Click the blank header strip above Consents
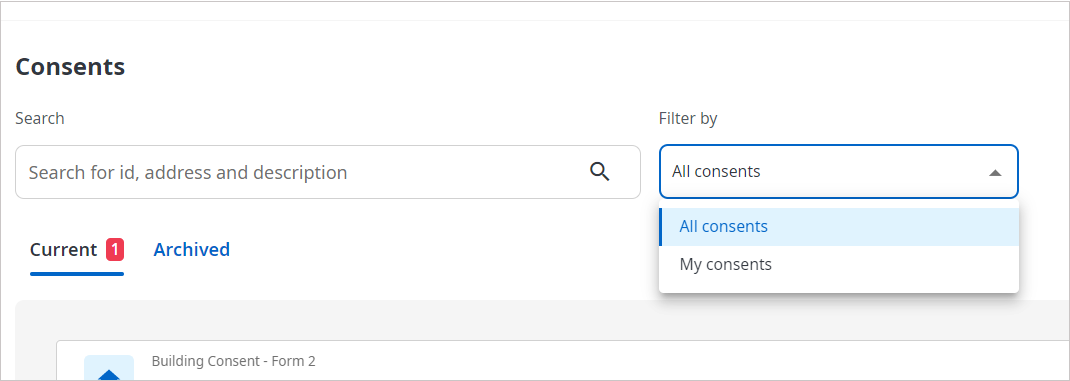1070x381 pixels. point(535,10)
